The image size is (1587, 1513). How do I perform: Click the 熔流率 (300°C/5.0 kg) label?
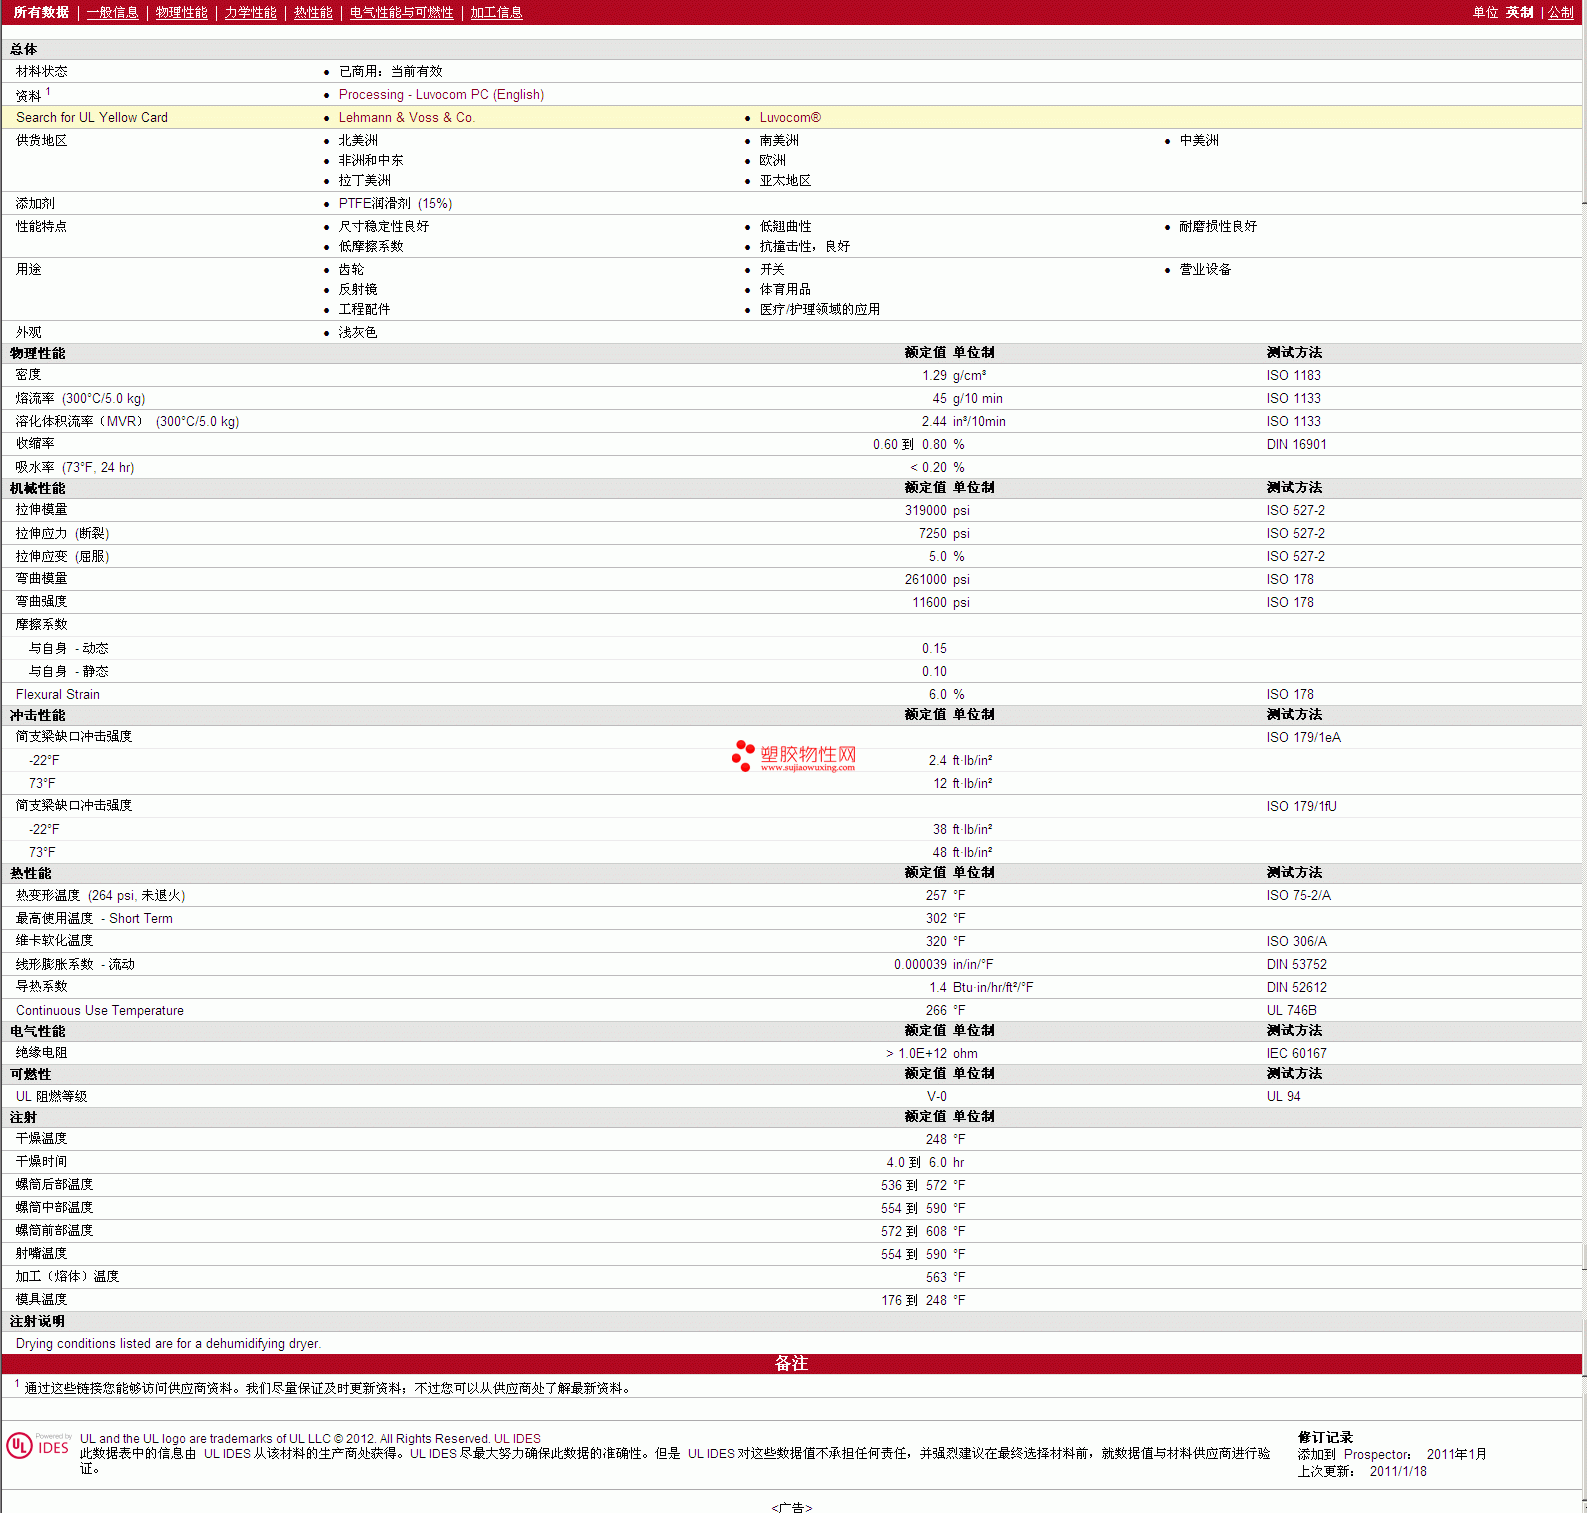(80, 398)
